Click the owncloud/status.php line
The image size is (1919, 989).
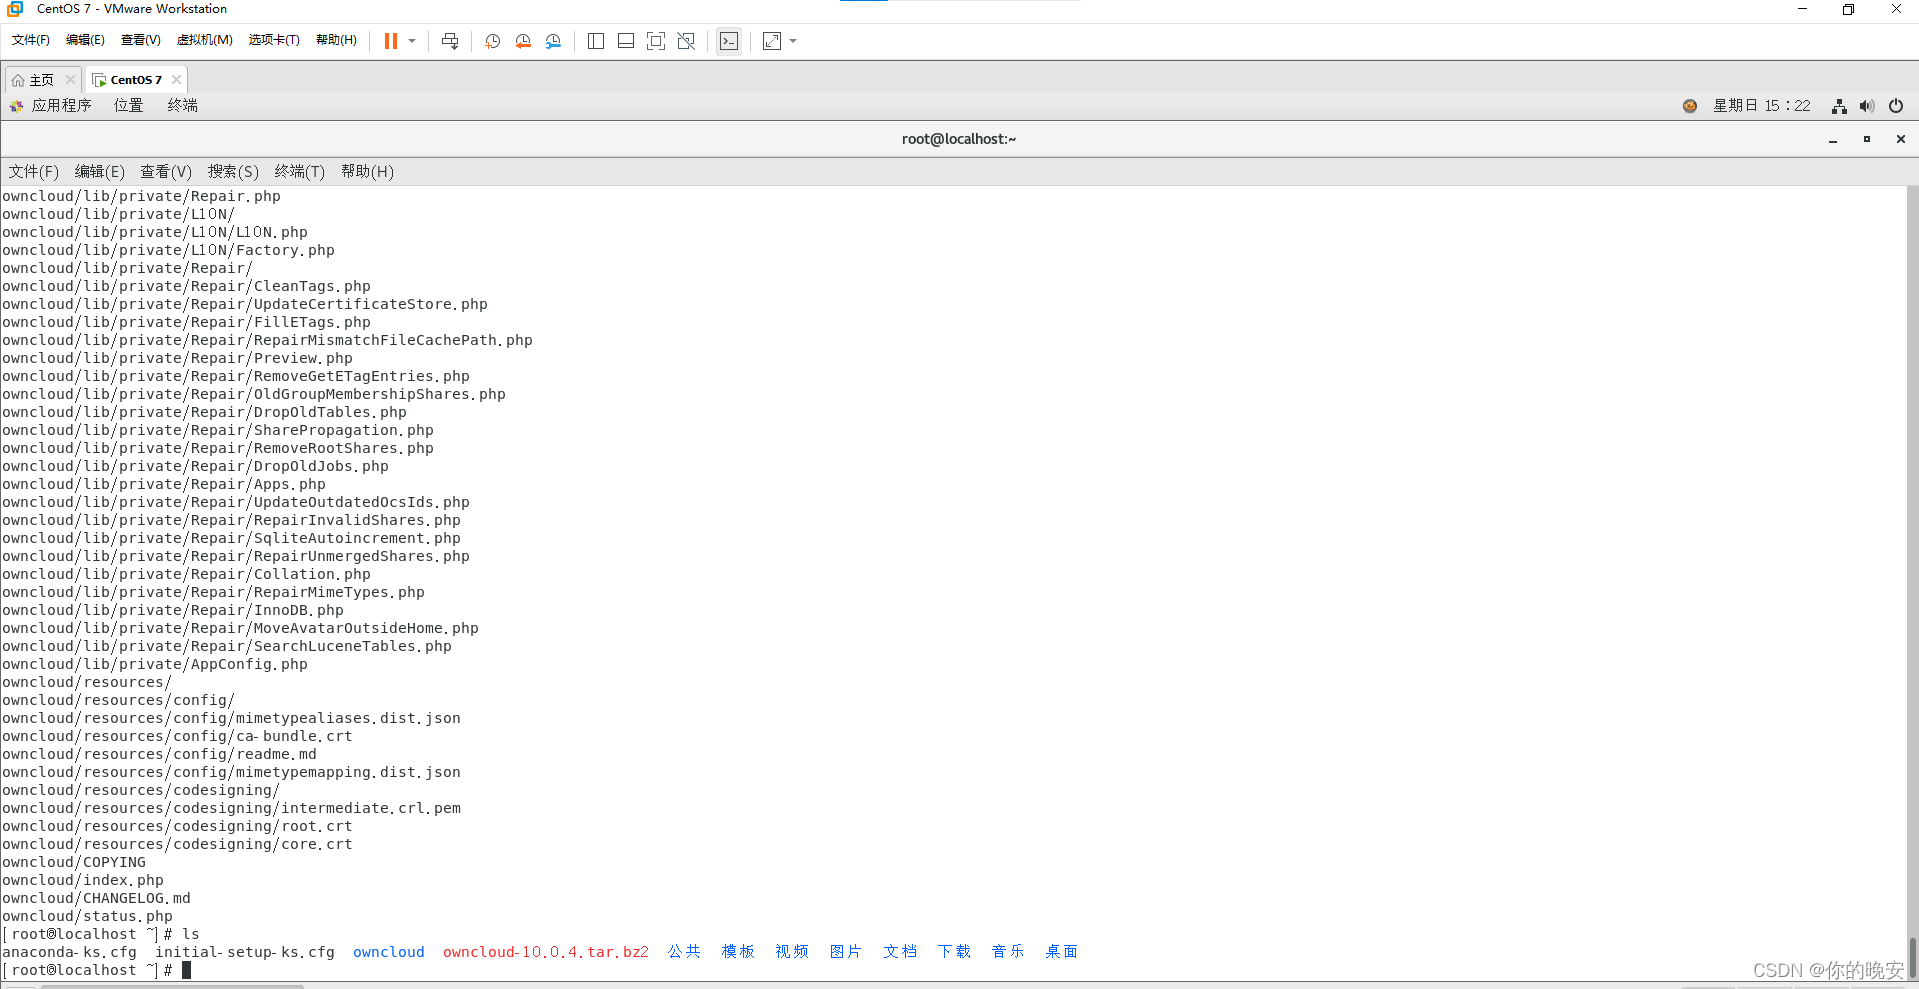point(88,916)
